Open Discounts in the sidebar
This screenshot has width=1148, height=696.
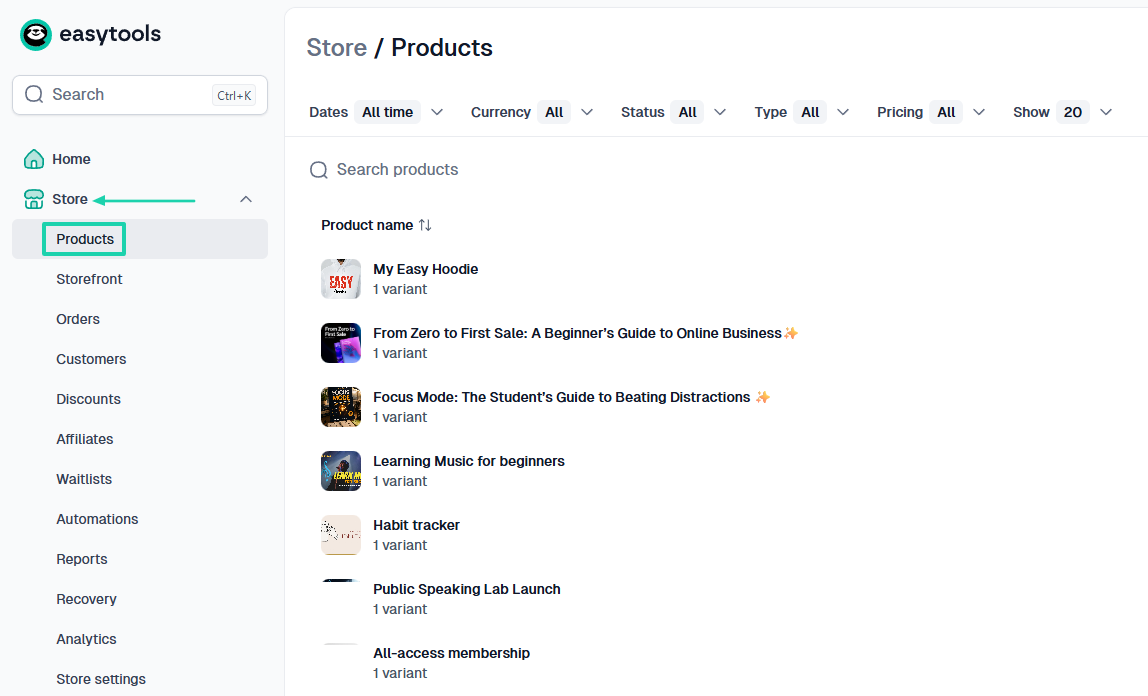(x=89, y=399)
